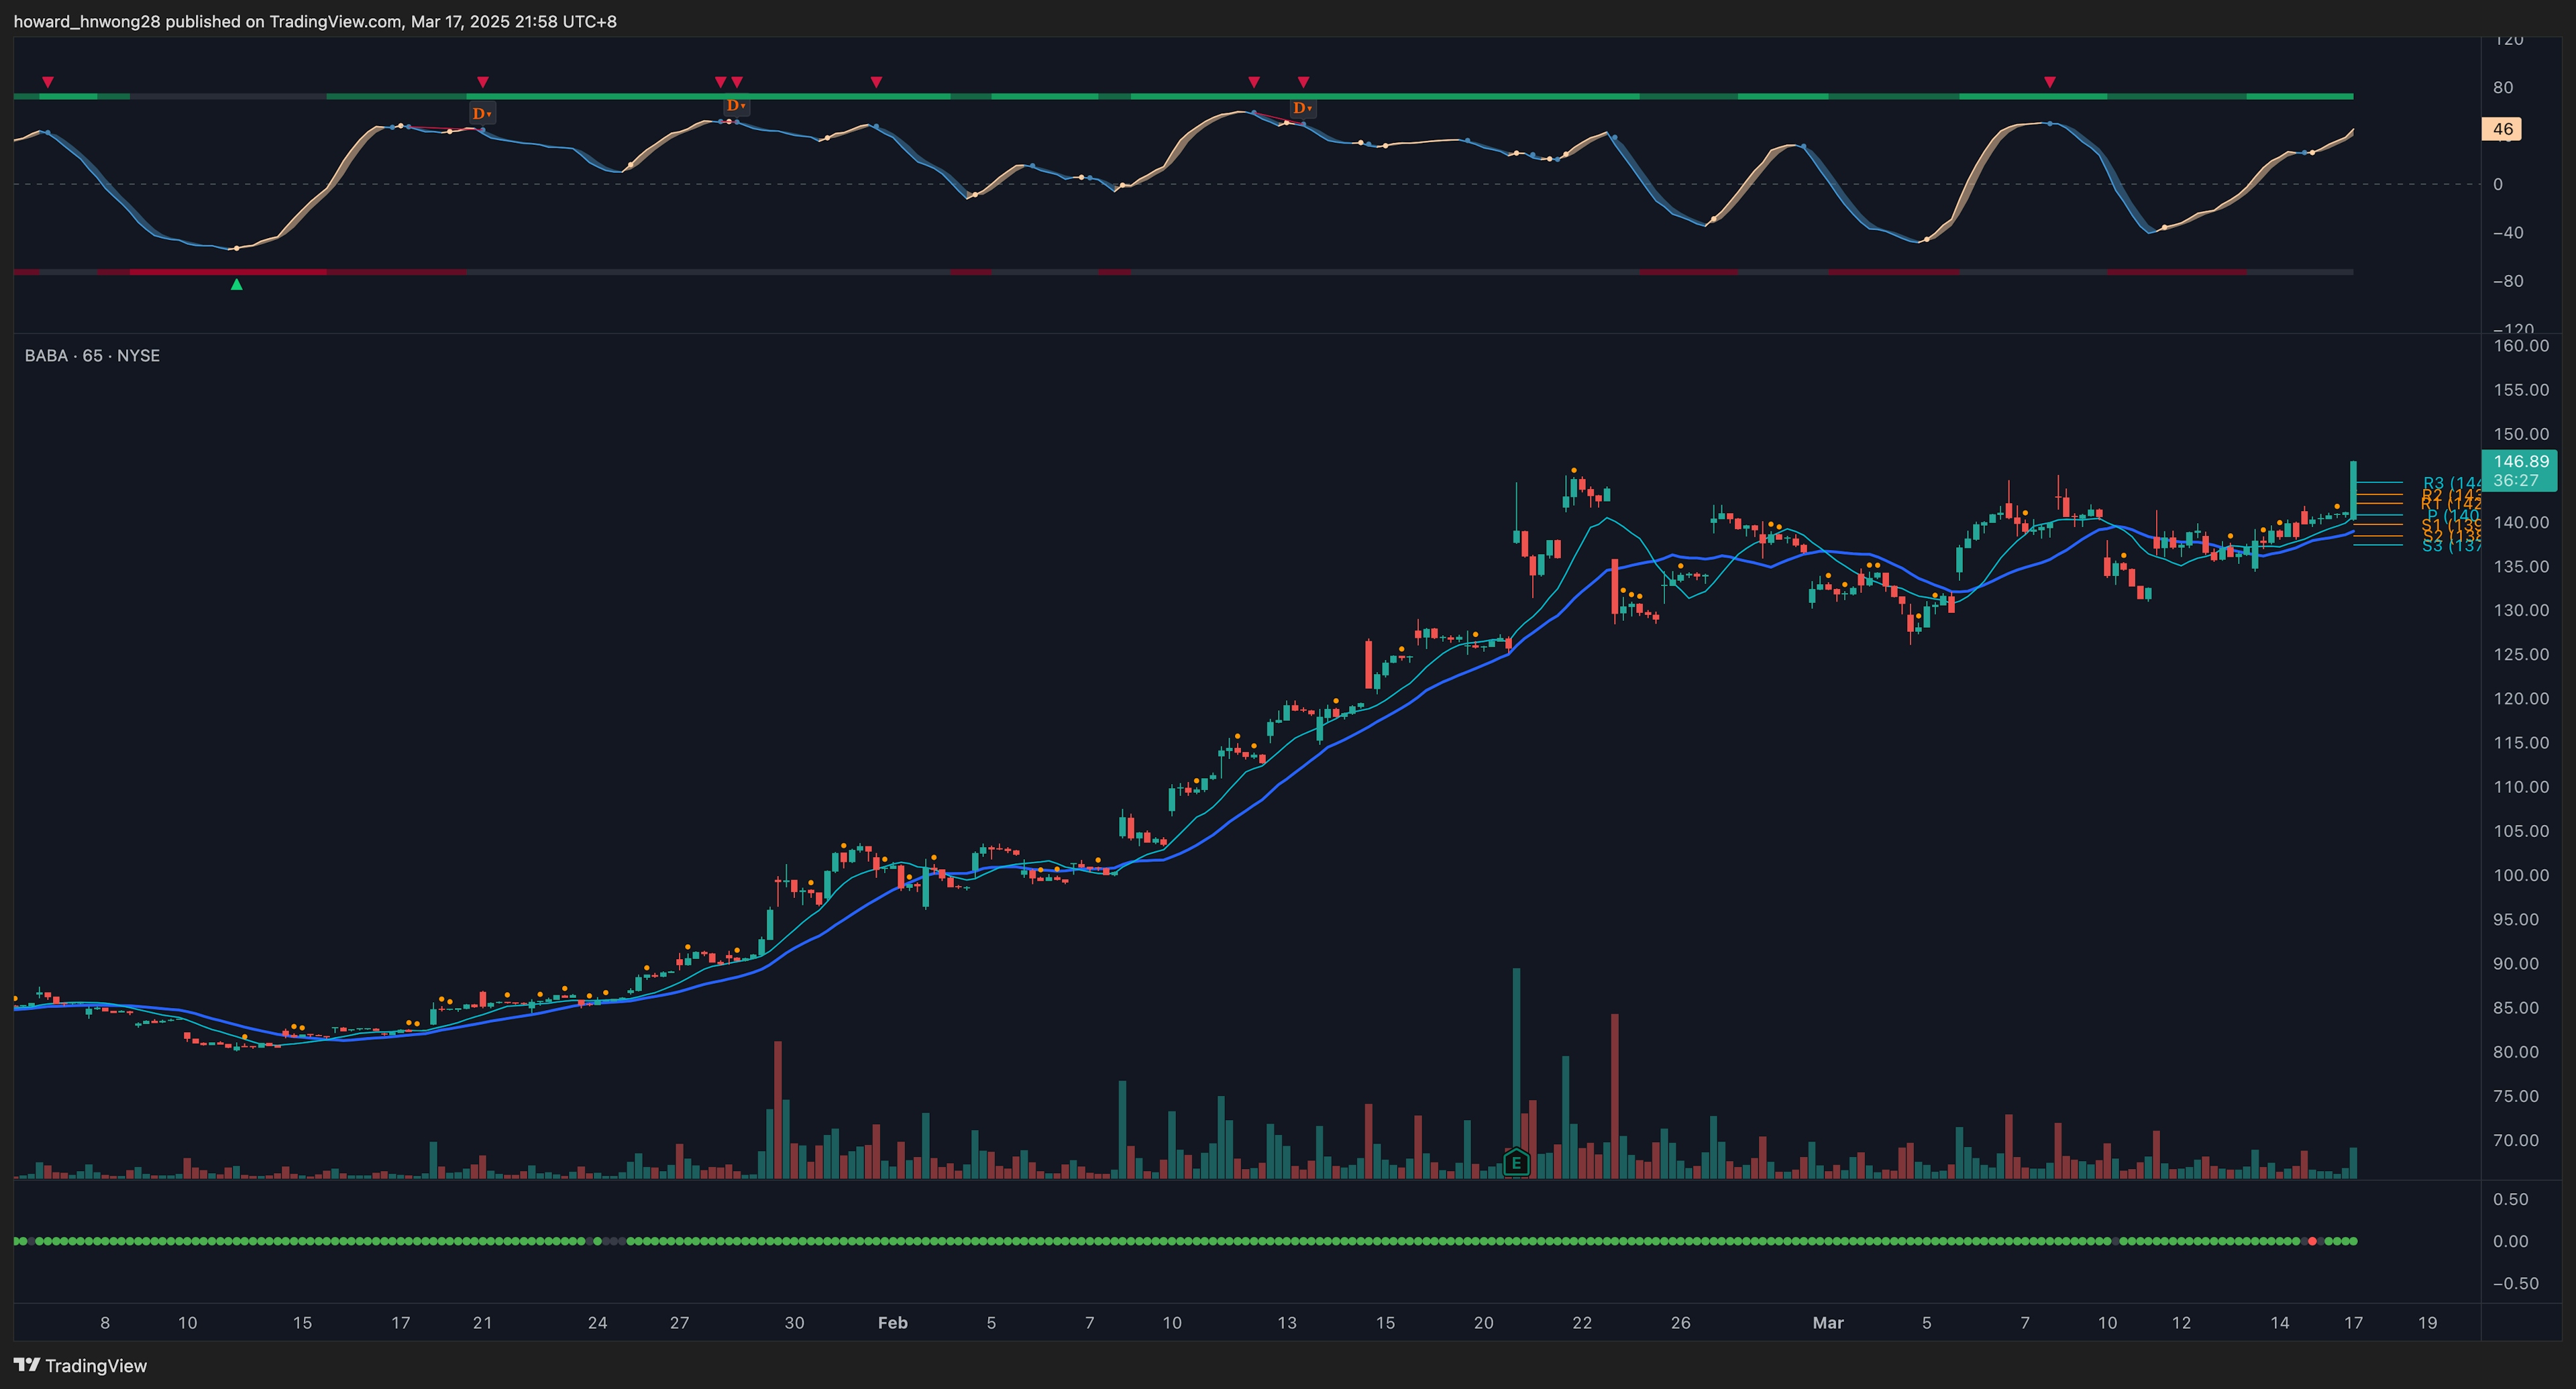This screenshot has width=2576, height=1389.
Task: Click the leftmost red down-triangle oscillator signal
Action: (x=47, y=82)
